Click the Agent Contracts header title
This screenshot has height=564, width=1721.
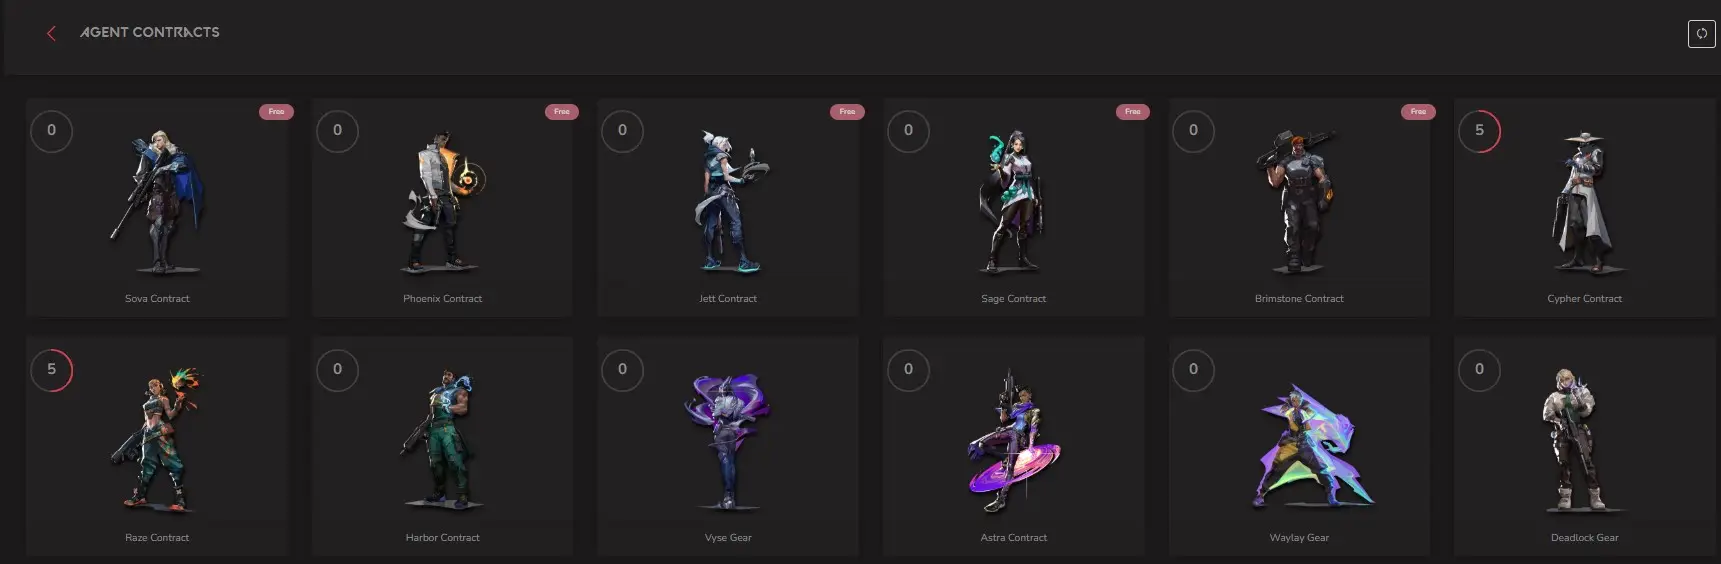tap(150, 32)
